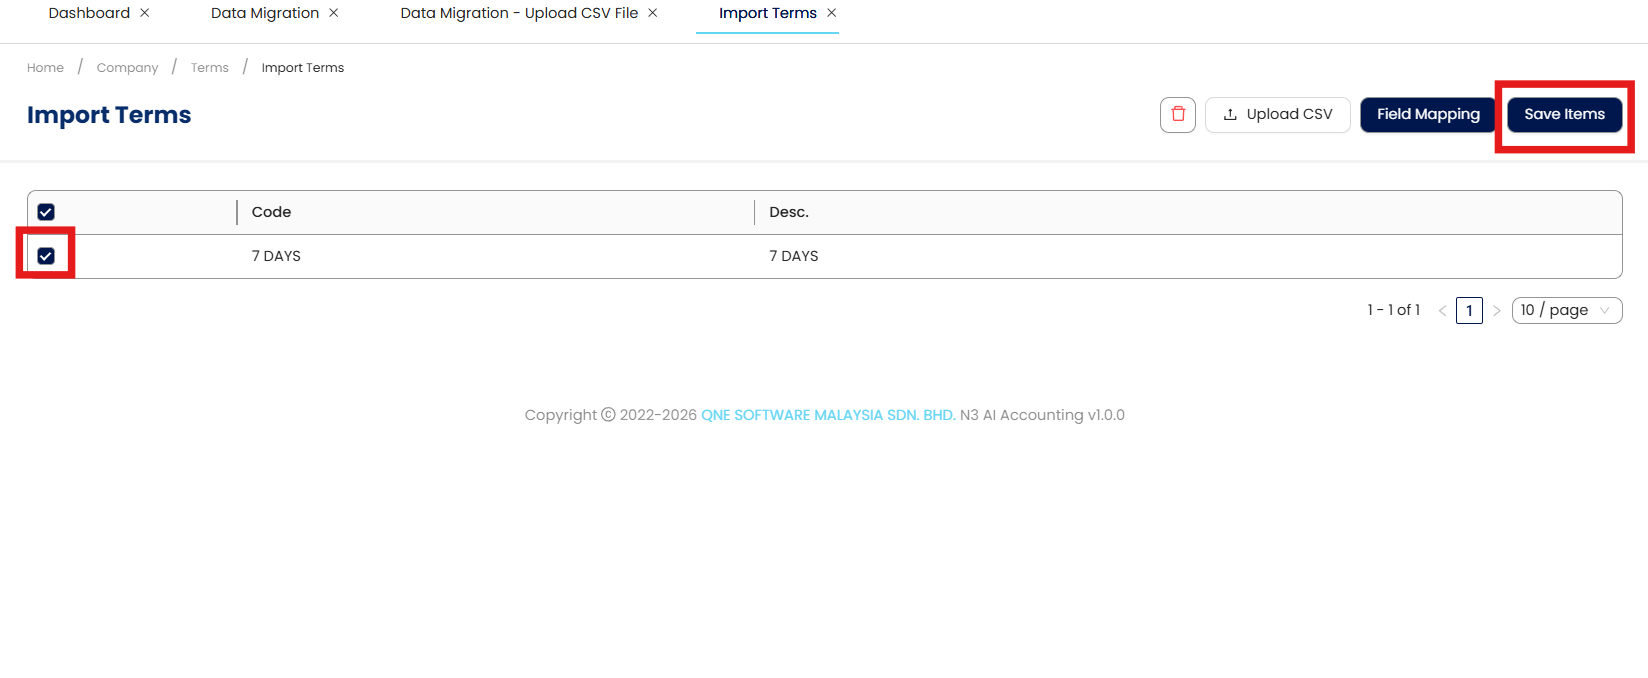Image resolution: width=1648 pixels, height=678 pixels.
Task: Uncheck the 7 DAYS row checkbox
Action: pyautogui.click(x=46, y=256)
